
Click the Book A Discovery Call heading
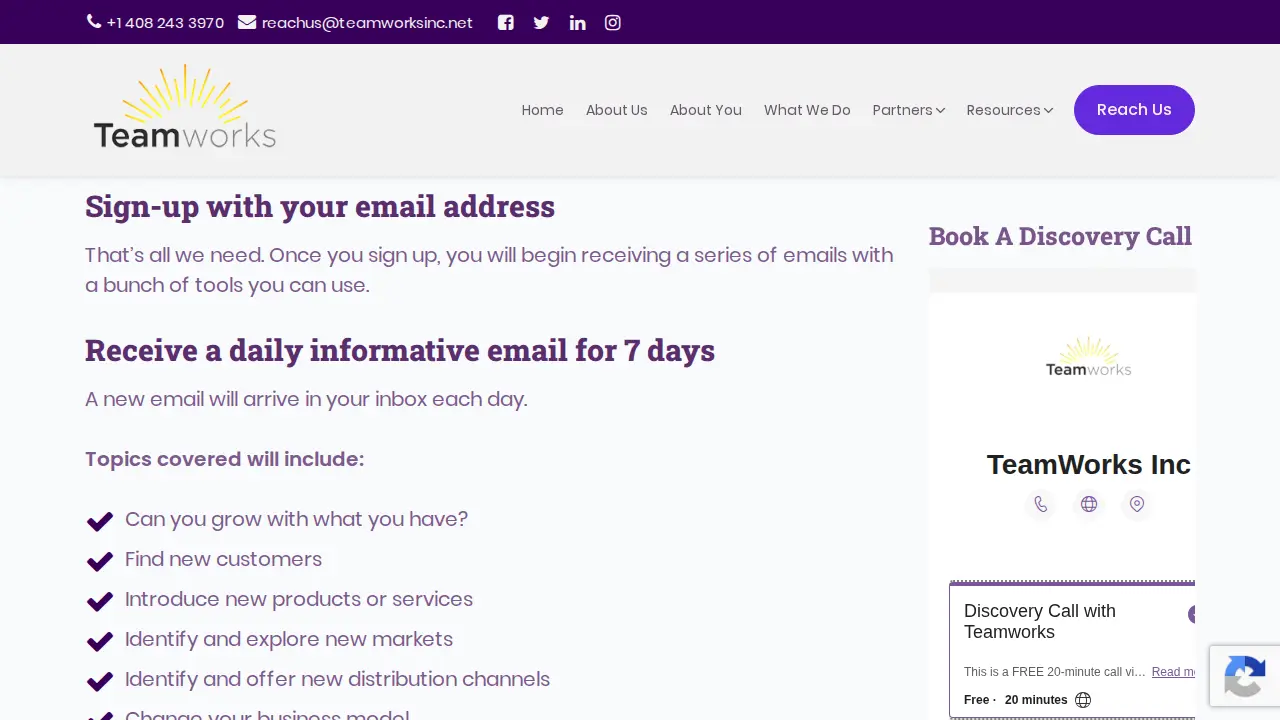tap(1060, 236)
